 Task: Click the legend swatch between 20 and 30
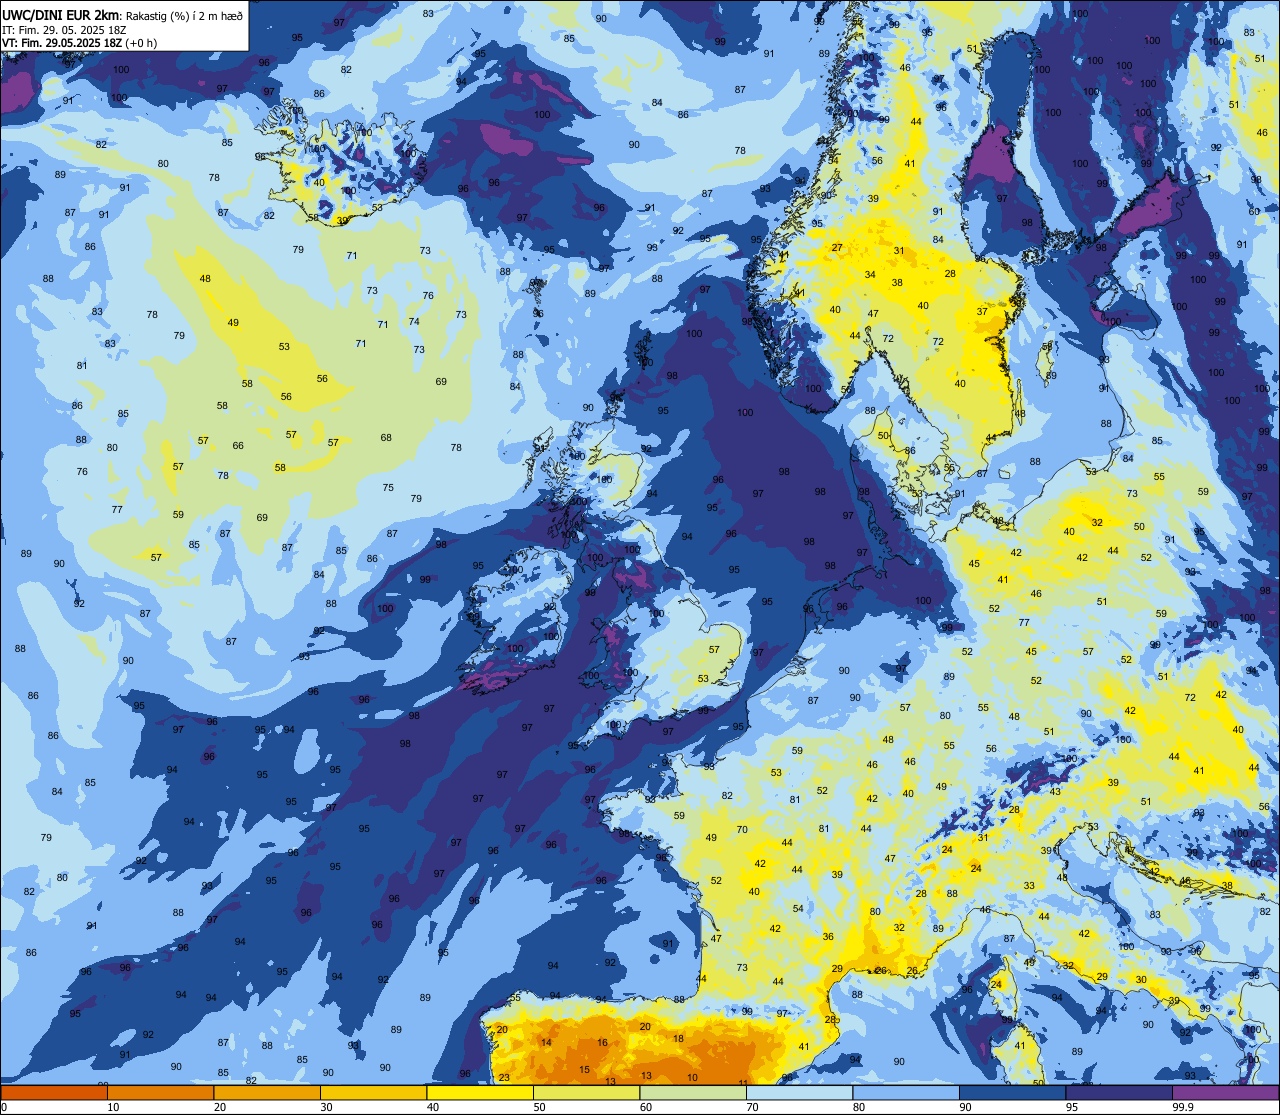(x=267, y=1092)
